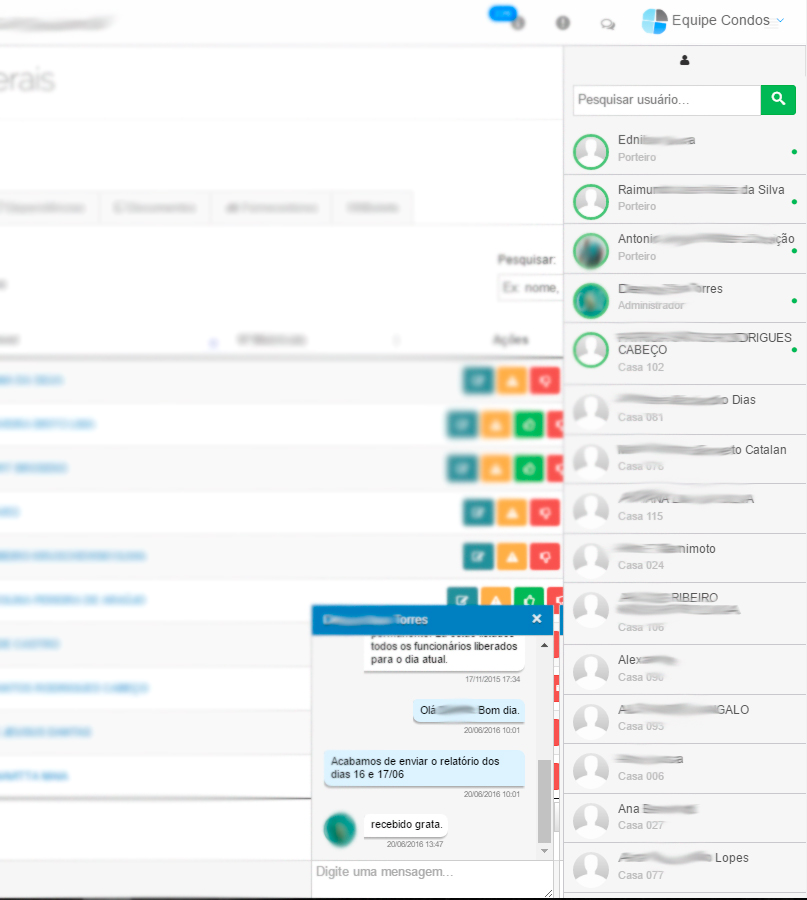The height and width of the screenshot is (900, 807).
Task: Click orange warning icon in first table row
Action: point(511,381)
